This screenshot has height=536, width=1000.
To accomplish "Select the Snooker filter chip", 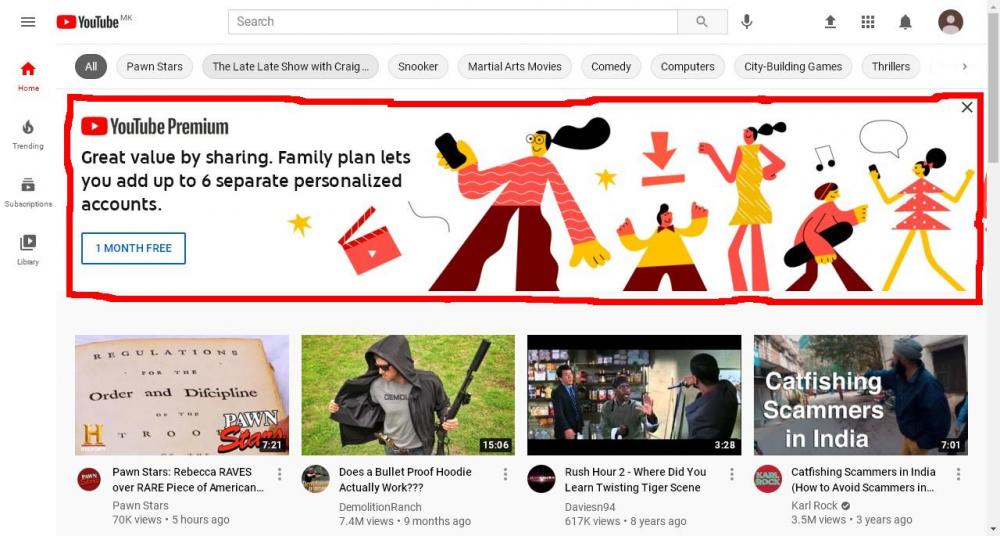I will coord(418,67).
